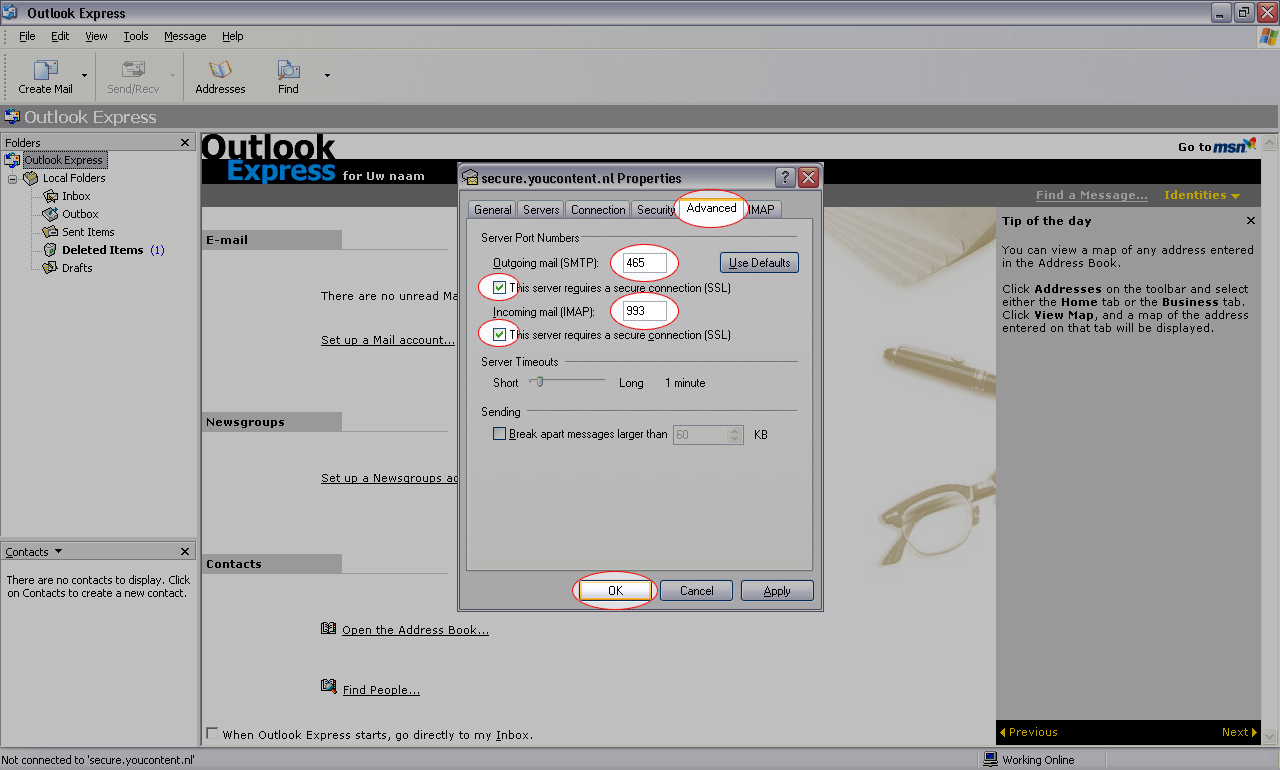Collapse the Local Folders tree node
Viewport: 1280px width, 770px height.
[x=13, y=178]
